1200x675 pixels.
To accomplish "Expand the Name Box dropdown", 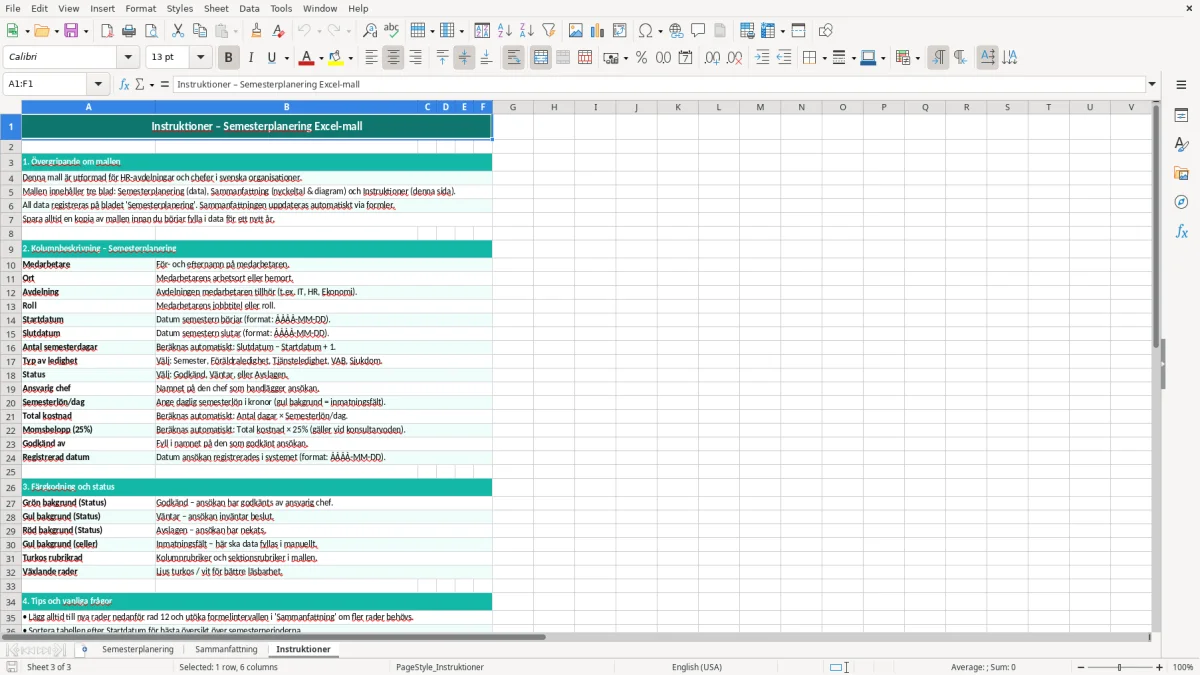I will point(98,84).
